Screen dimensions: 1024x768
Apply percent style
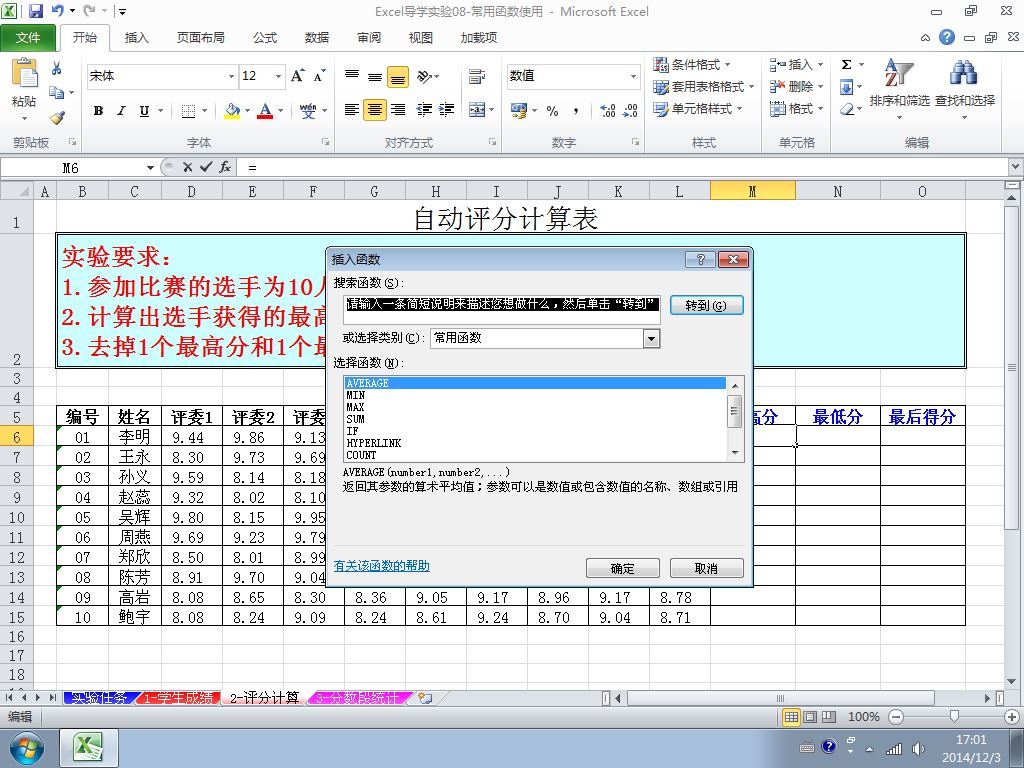point(552,110)
